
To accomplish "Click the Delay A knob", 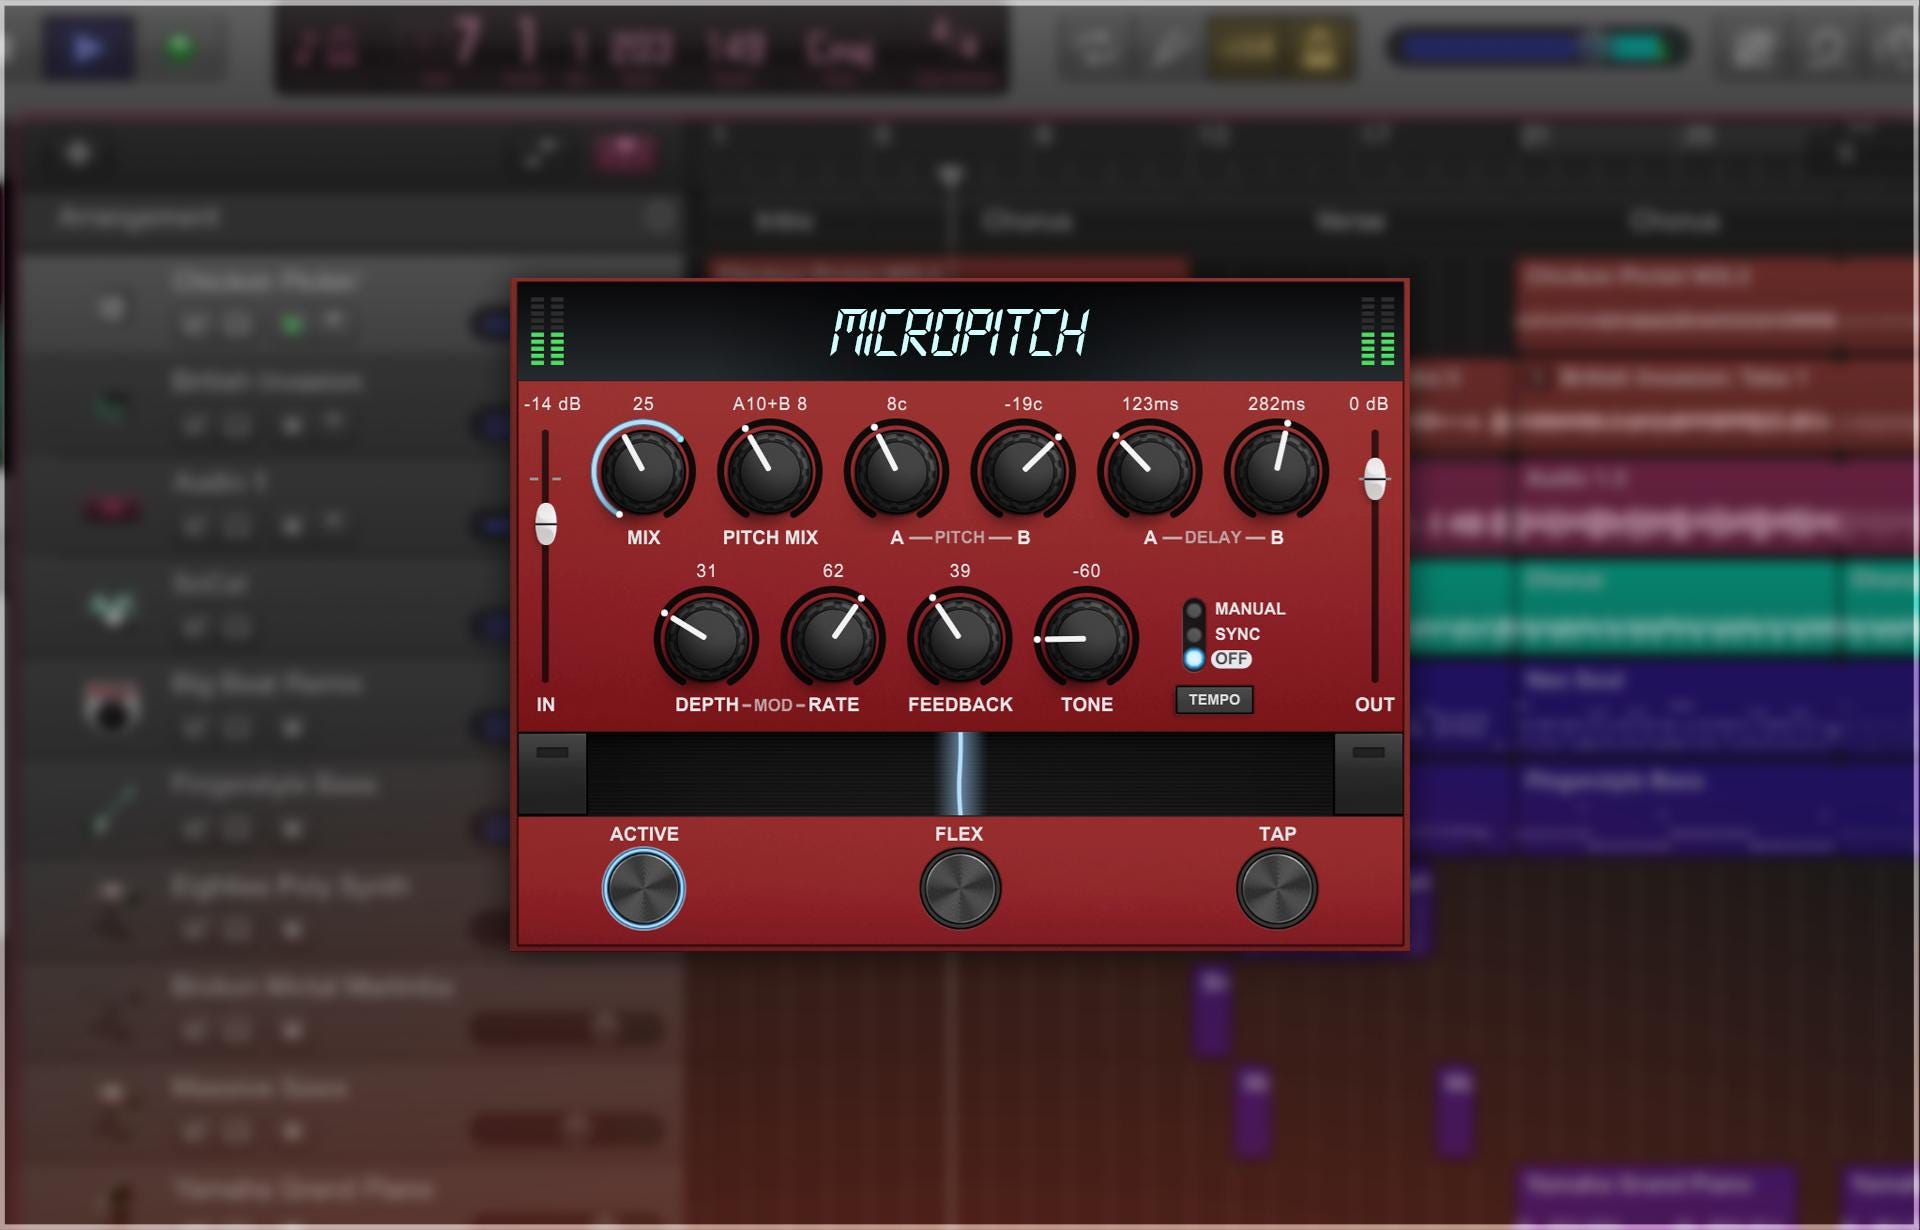I will [1150, 470].
